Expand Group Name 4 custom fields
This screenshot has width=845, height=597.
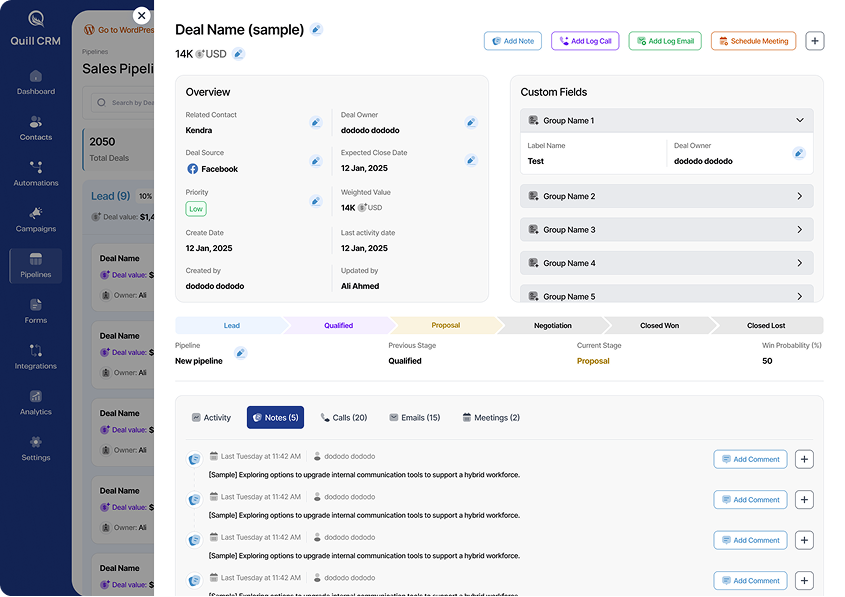point(799,264)
